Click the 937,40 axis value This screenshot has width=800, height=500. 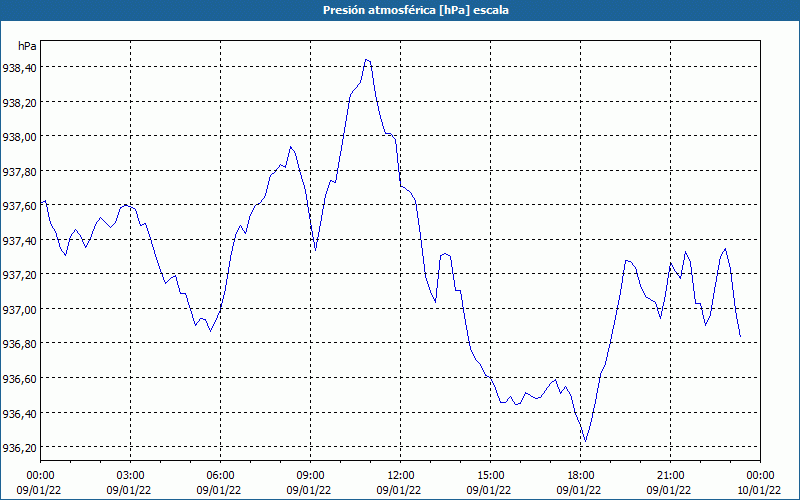19,240
